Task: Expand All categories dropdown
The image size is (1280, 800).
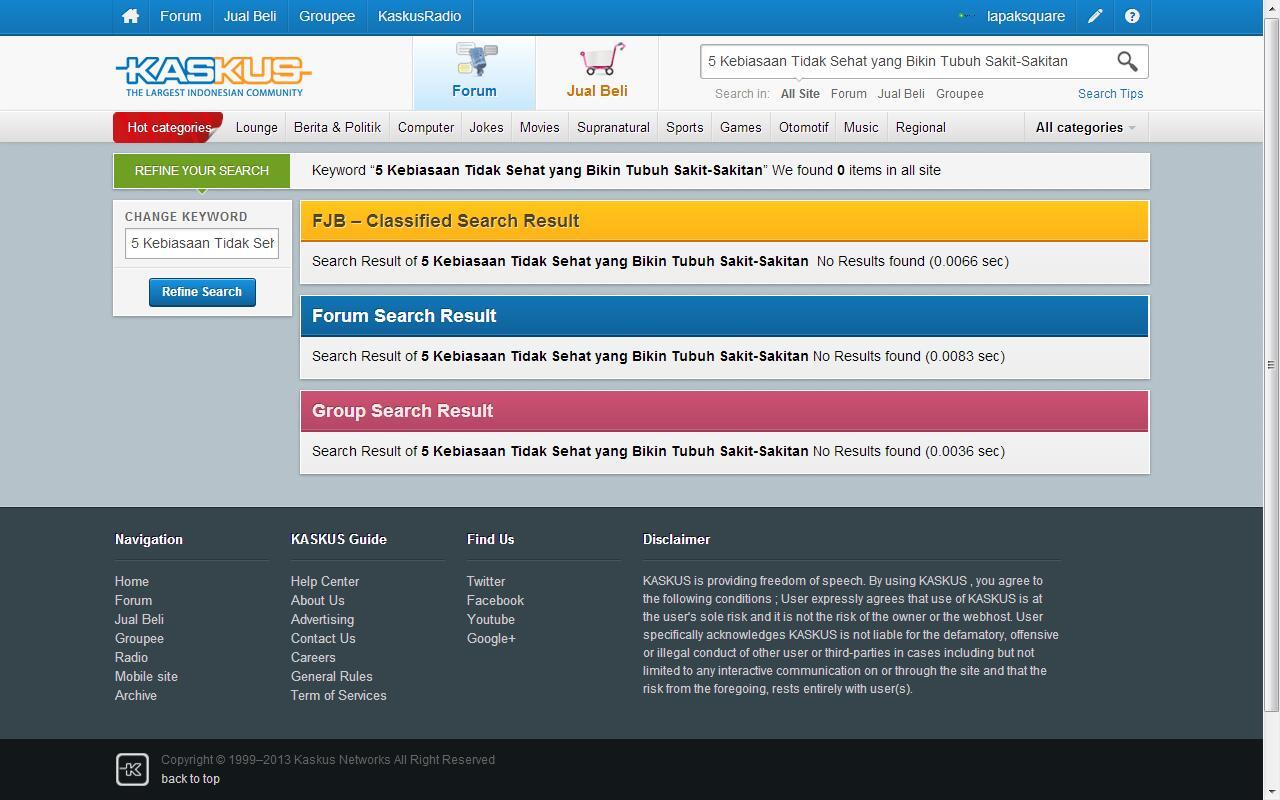Action: 1086,127
